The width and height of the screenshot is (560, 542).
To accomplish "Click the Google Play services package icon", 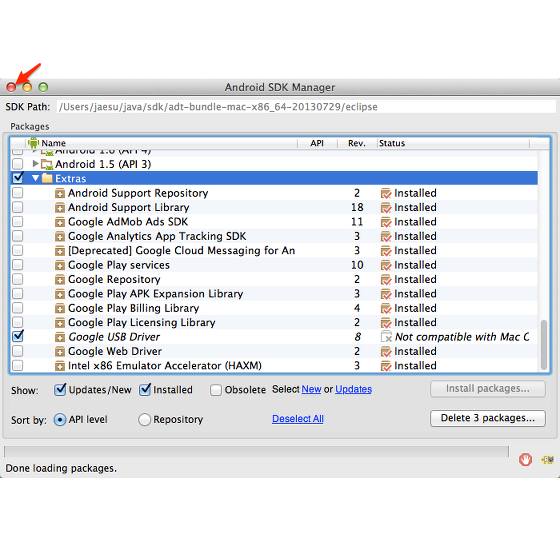I will click(60, 265).
